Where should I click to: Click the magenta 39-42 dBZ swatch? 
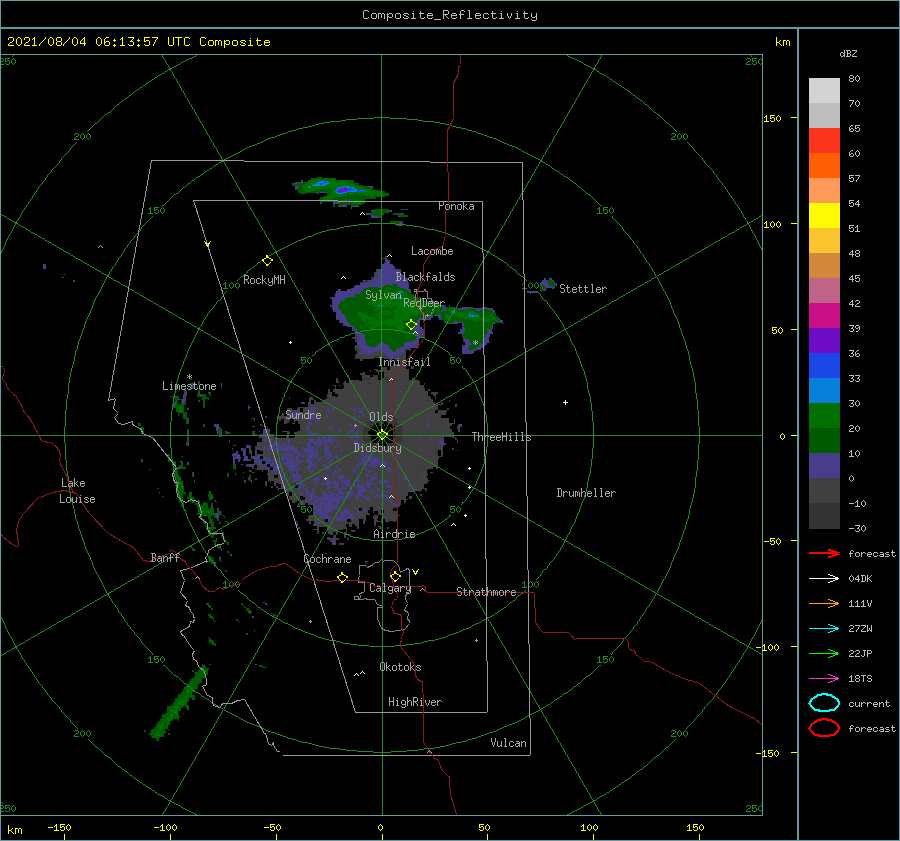tap(824, 316)
